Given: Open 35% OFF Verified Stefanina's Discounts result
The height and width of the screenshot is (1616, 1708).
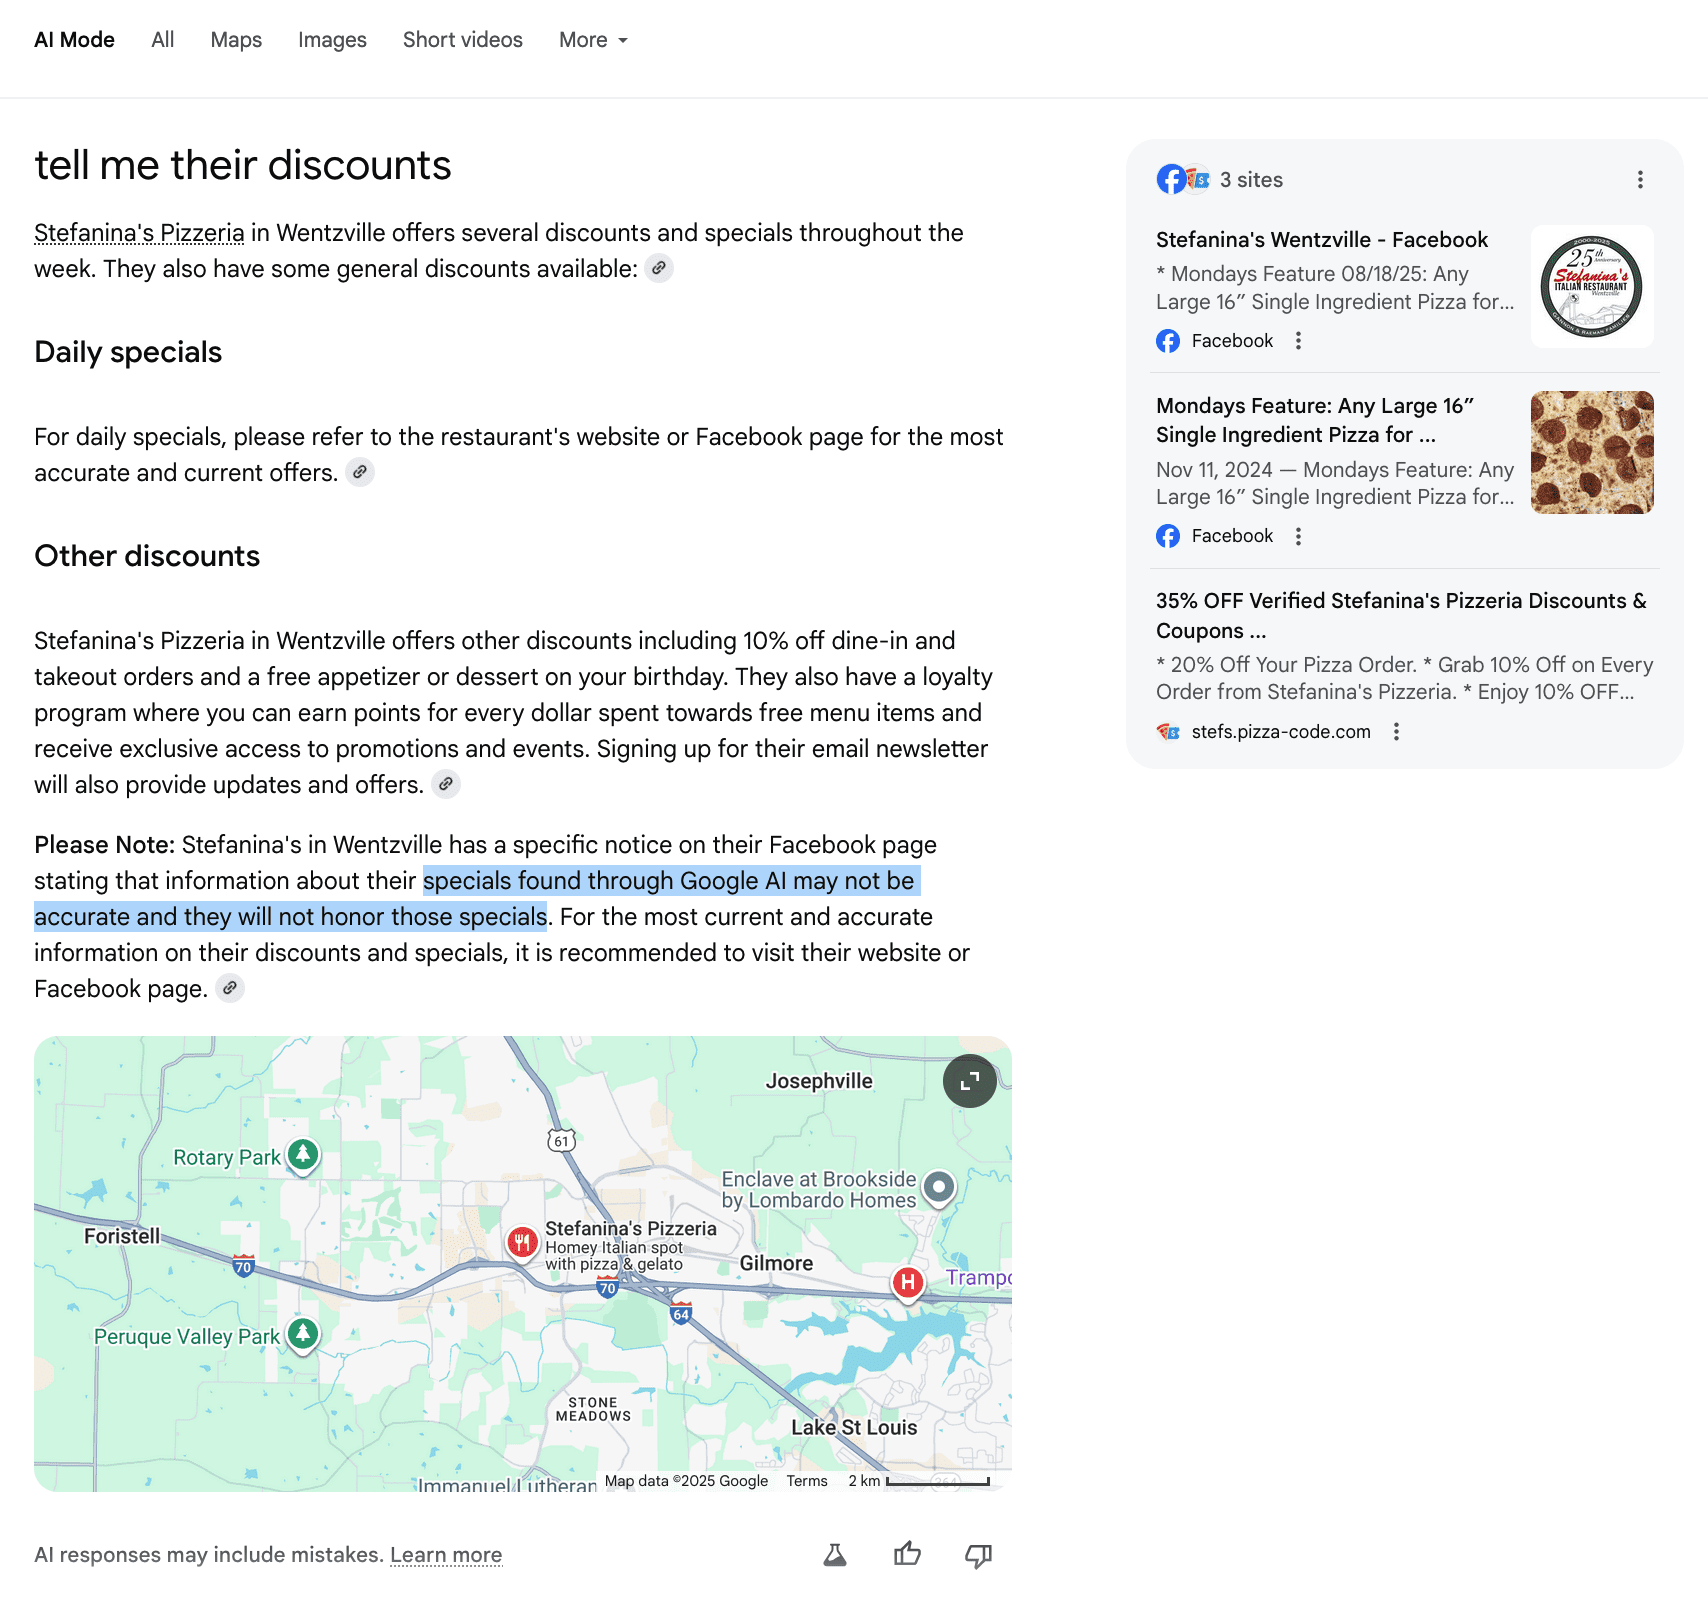Looking at the screenshot, I should click(x=1401, y=615).
